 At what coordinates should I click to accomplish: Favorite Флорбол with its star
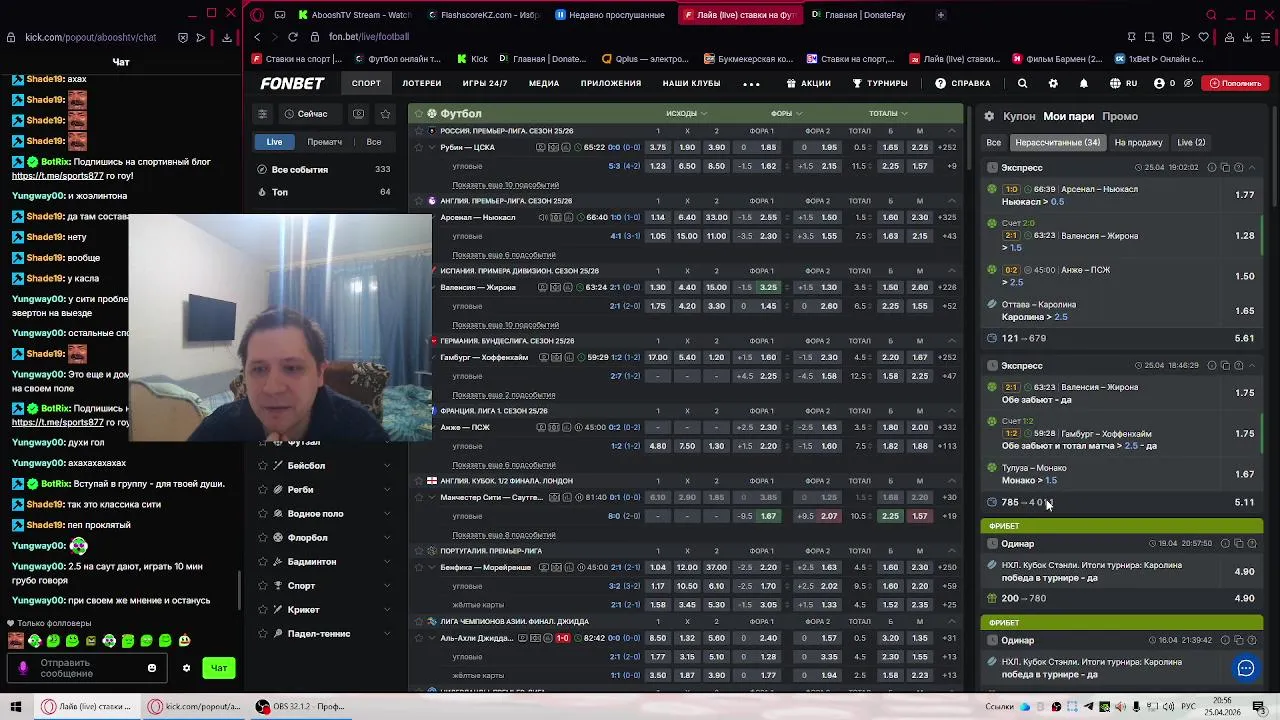pyautogui.click(x=263, y=538)
